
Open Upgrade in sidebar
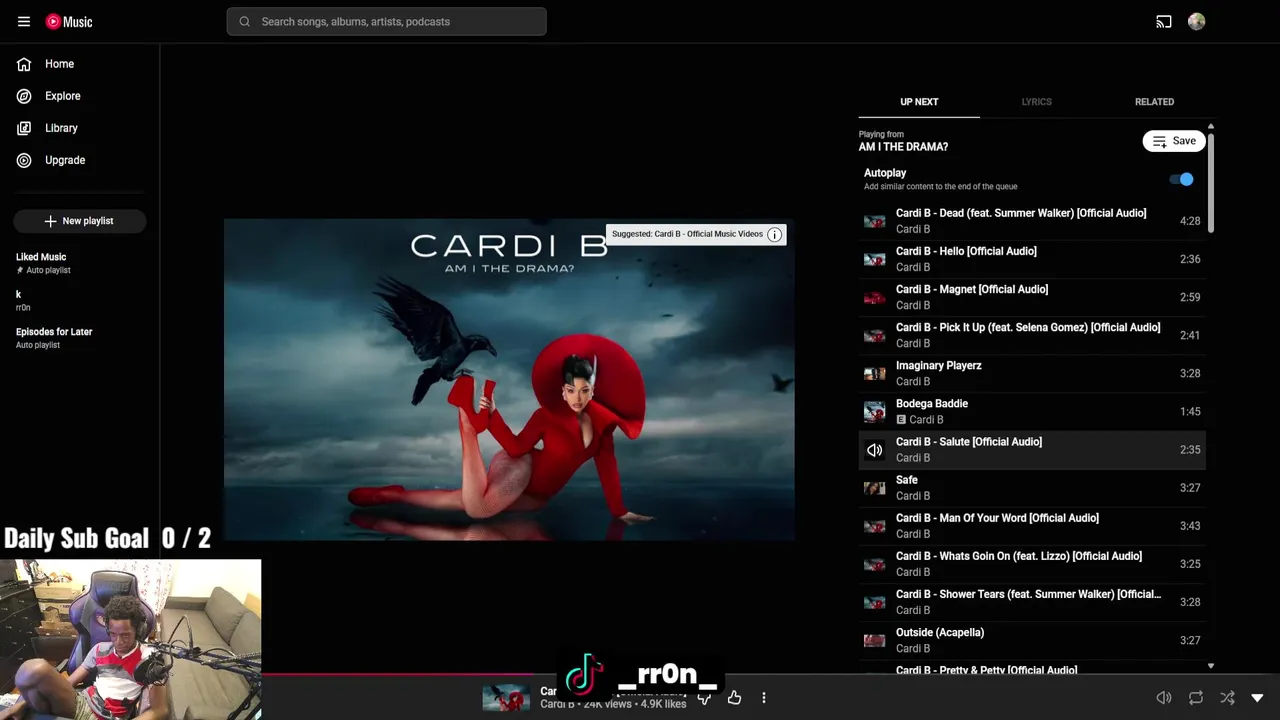coord(80,160)
